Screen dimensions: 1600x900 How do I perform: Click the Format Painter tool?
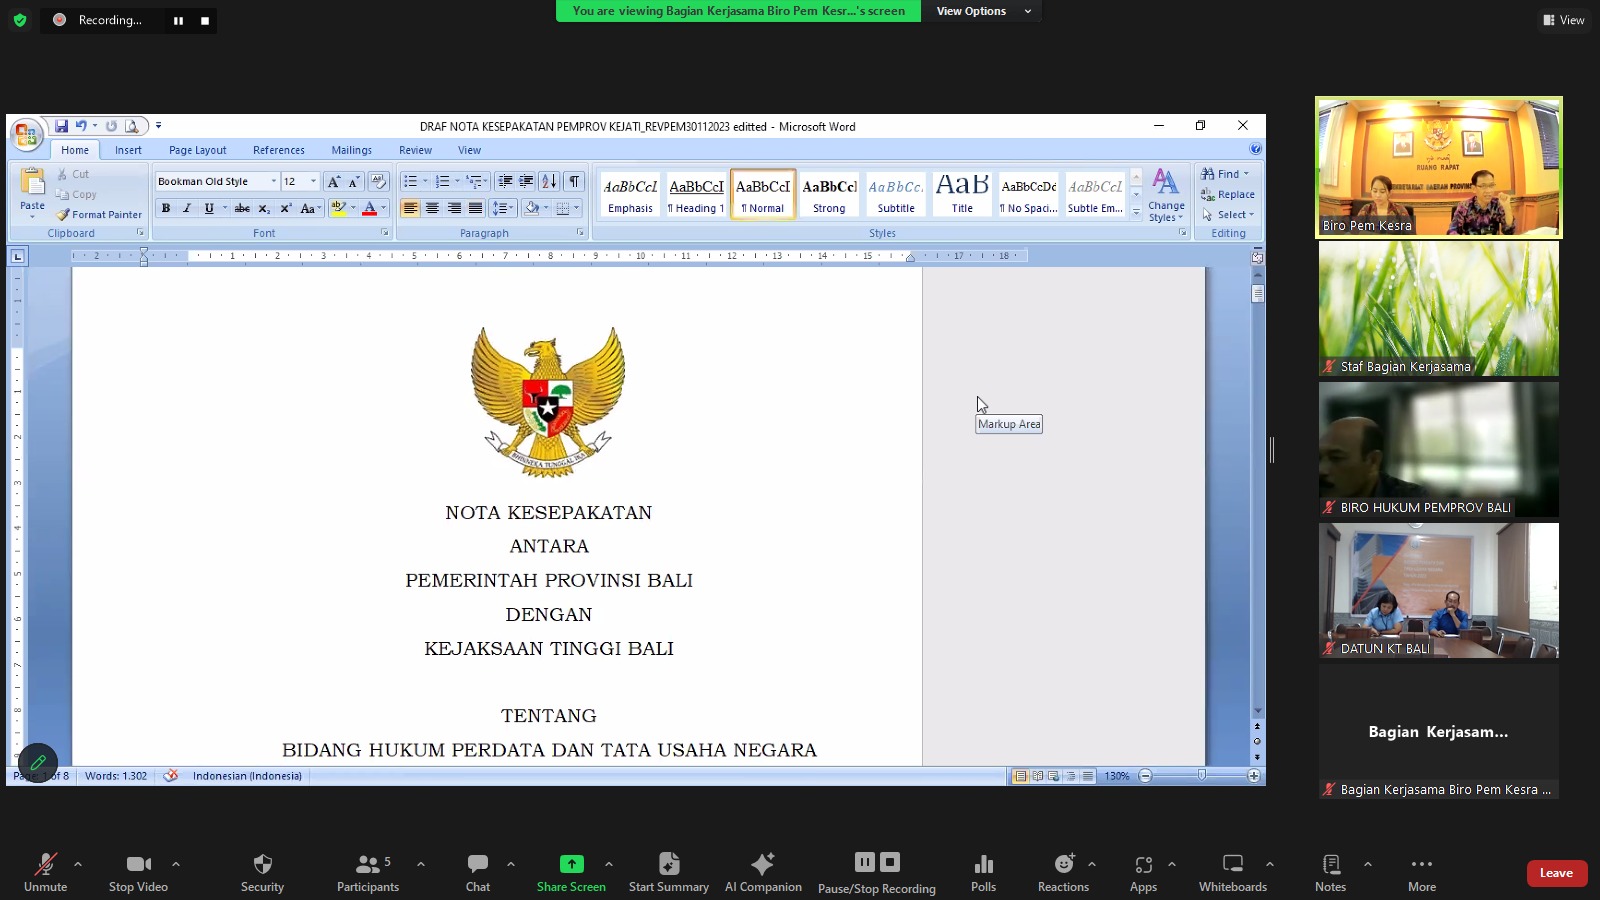click(99, 214)
